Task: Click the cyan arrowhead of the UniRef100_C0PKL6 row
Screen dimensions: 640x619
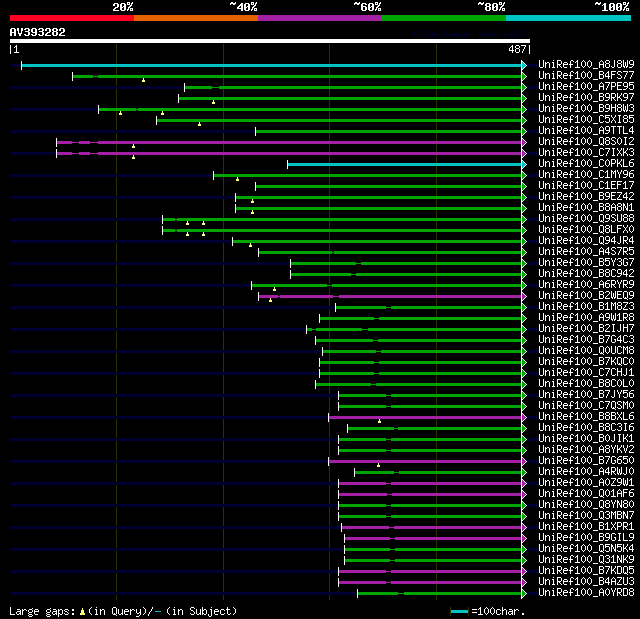Action: 524,164
